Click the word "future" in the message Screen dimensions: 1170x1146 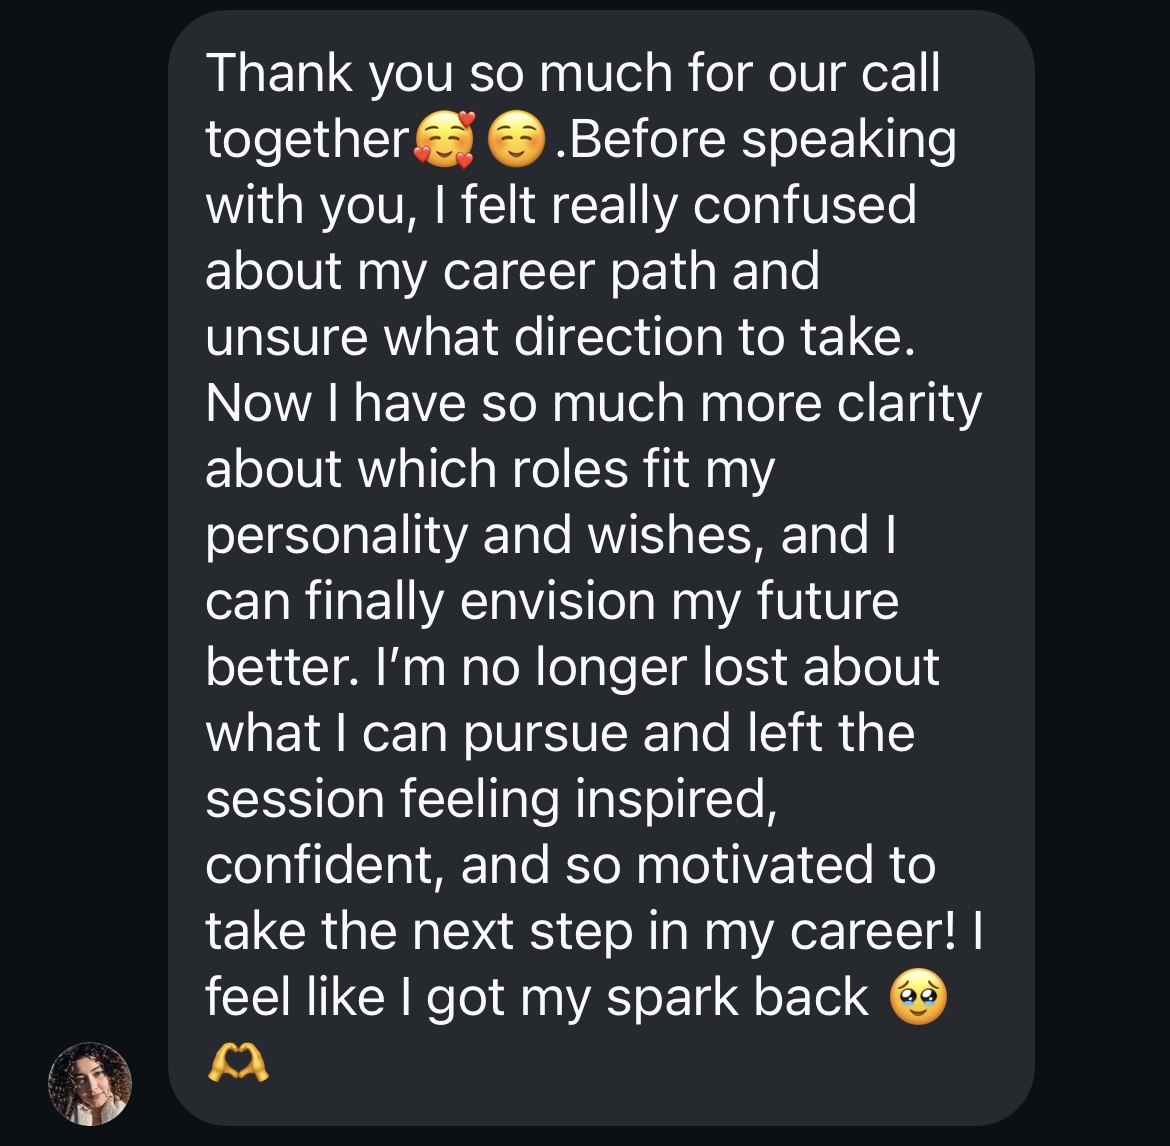827,601
